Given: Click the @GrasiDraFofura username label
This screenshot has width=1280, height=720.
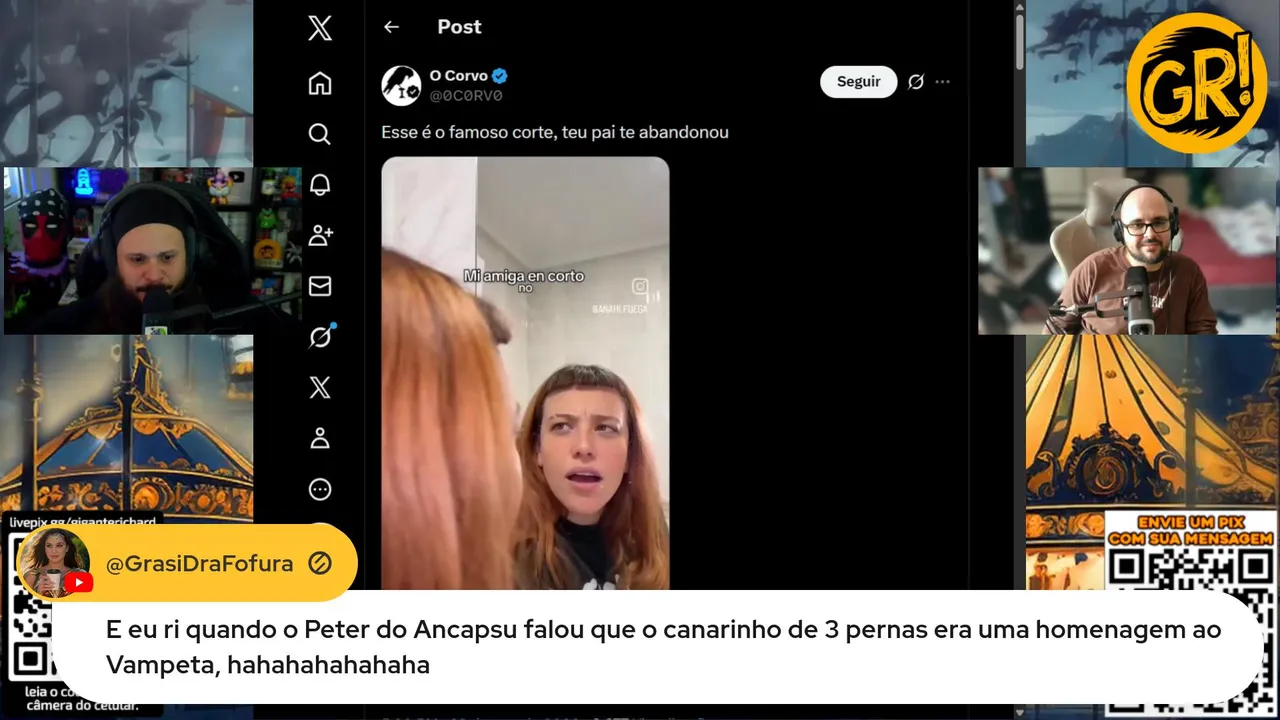Looking at the screenshot, I should [x=199, y=563].
